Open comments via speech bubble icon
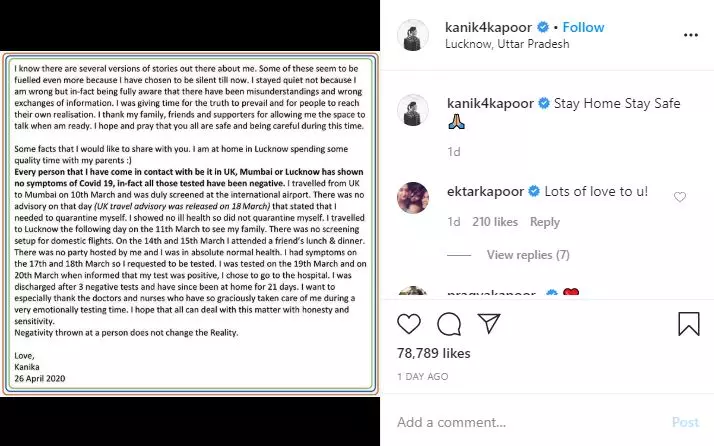714x446 pixels. pyautogui.click(x=449, y=324)
